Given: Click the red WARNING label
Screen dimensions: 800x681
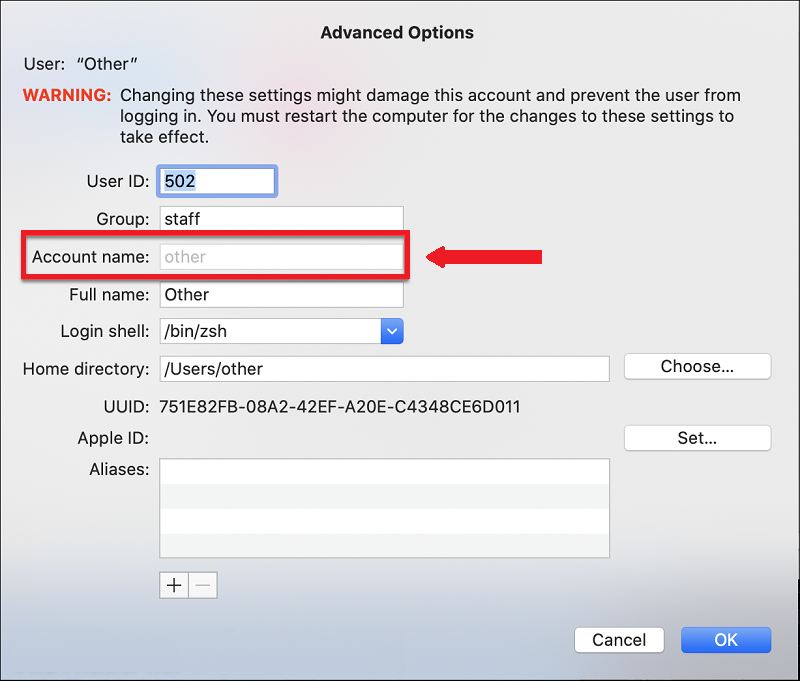Looking at the screenshot, I should 67,96.
